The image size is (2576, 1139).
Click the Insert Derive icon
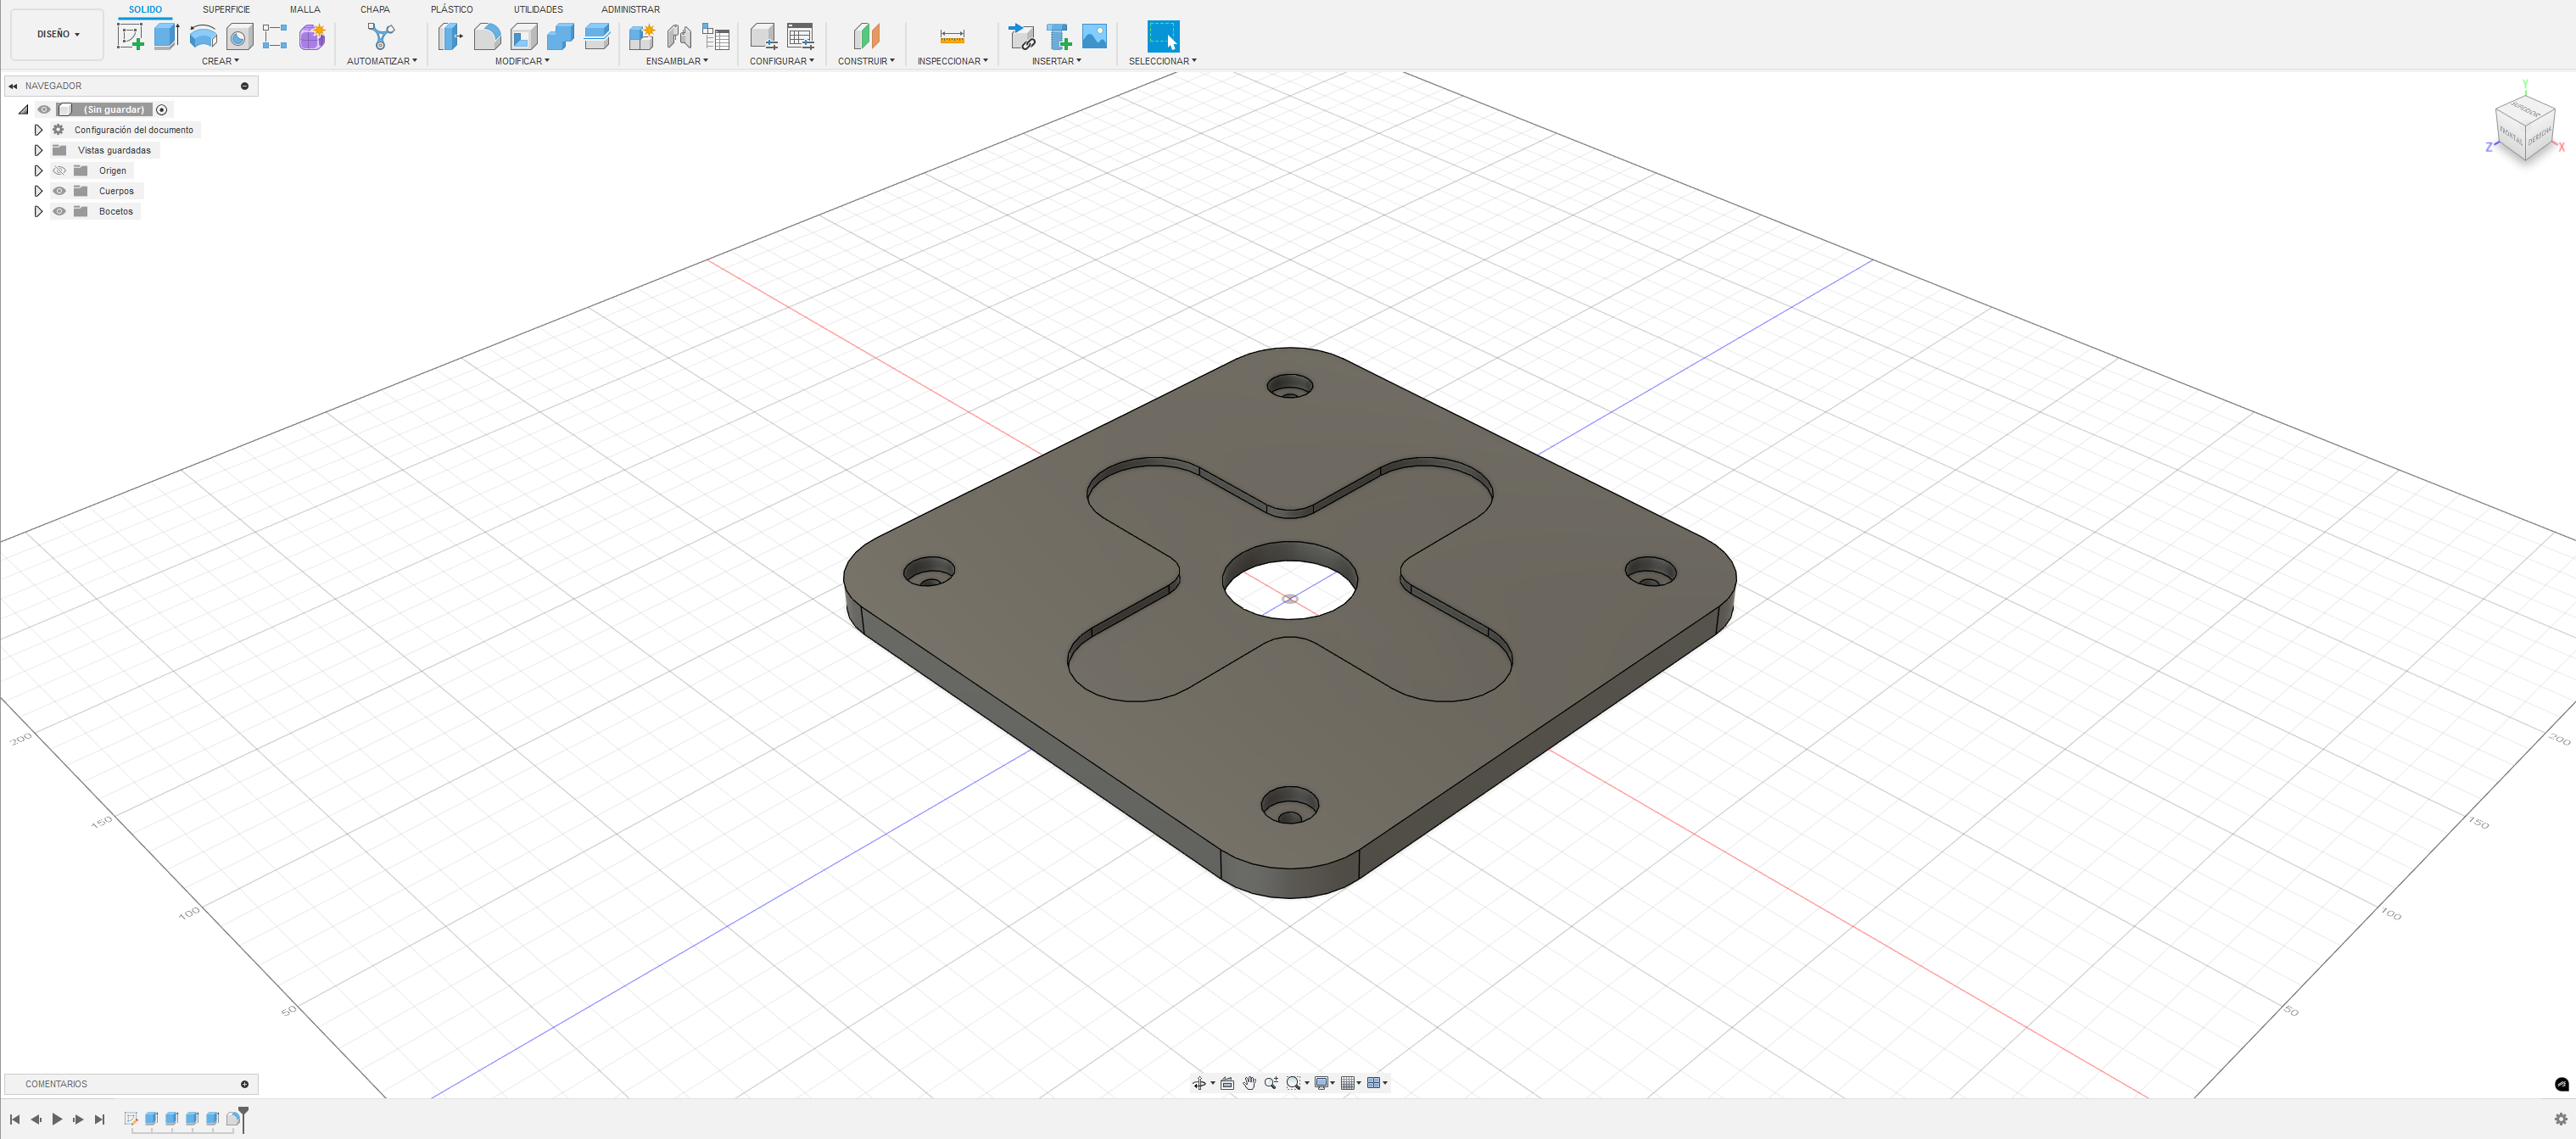[1022, 37]
